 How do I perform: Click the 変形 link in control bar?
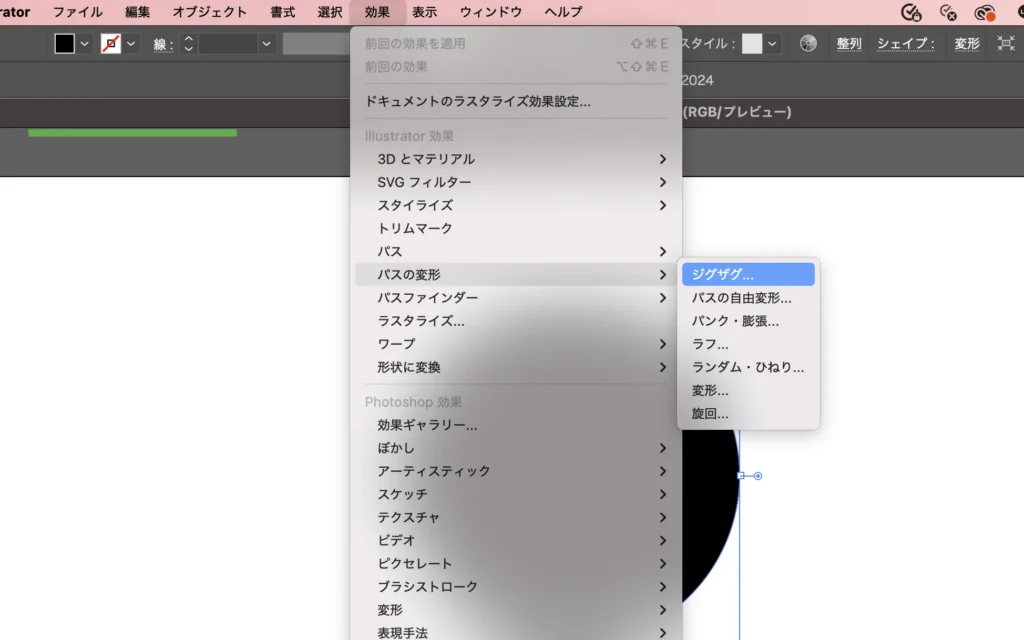(967, 44)
